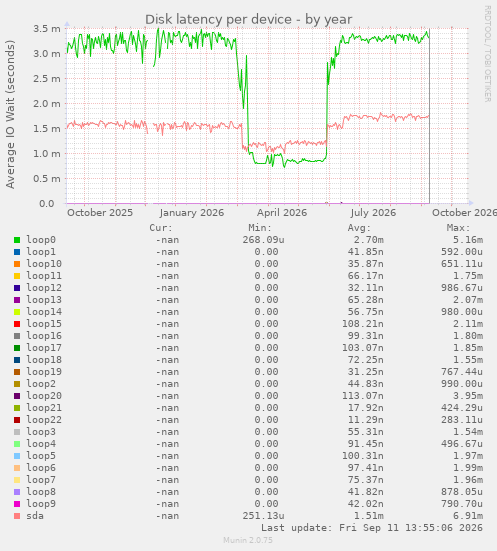This screenshot has width=497, height=551.
Task: Click the sda min value 251.13u
Action: (263, 516)
